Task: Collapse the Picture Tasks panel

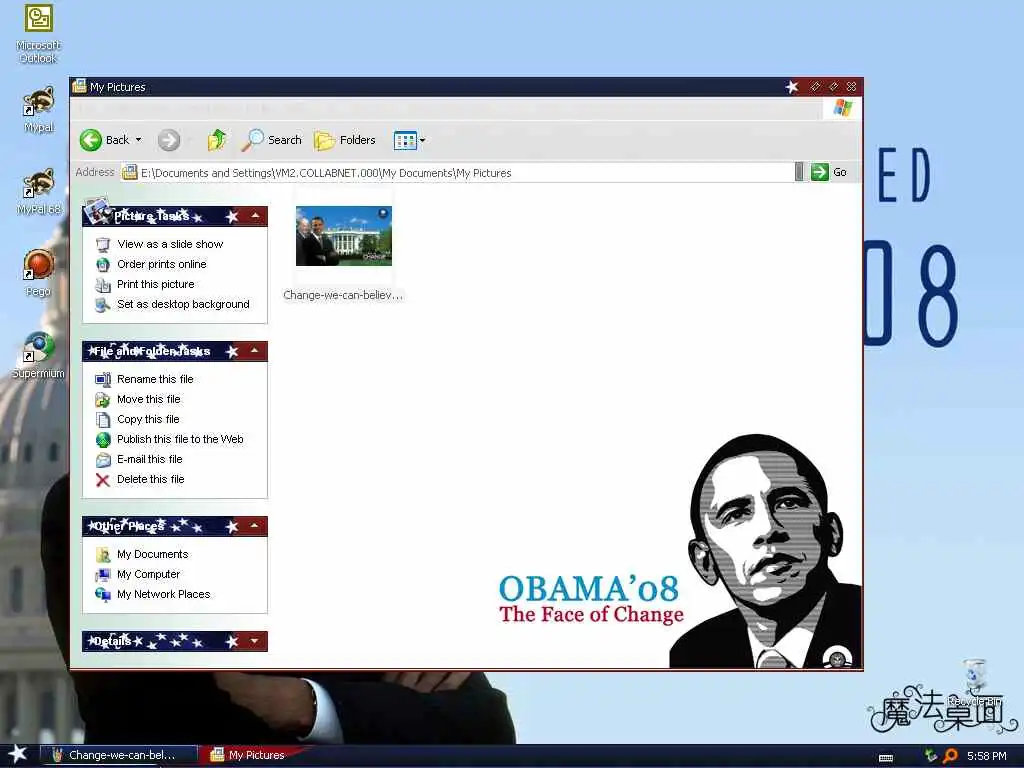Action: (255, 216)
